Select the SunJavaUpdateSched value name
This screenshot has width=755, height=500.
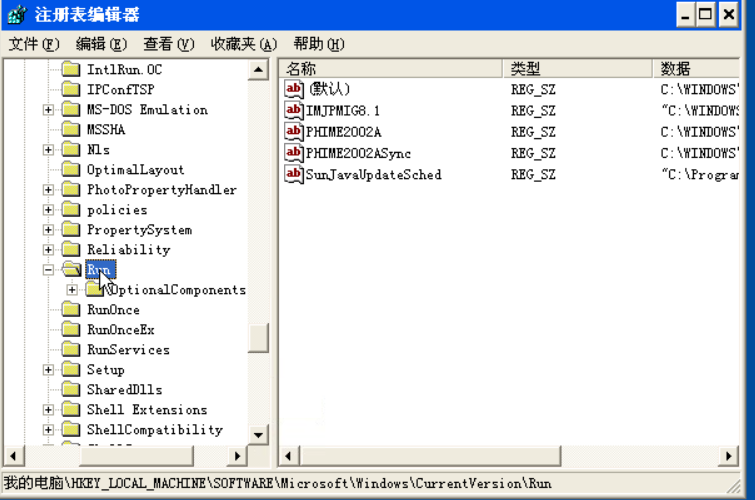click(x=374, y=174)
